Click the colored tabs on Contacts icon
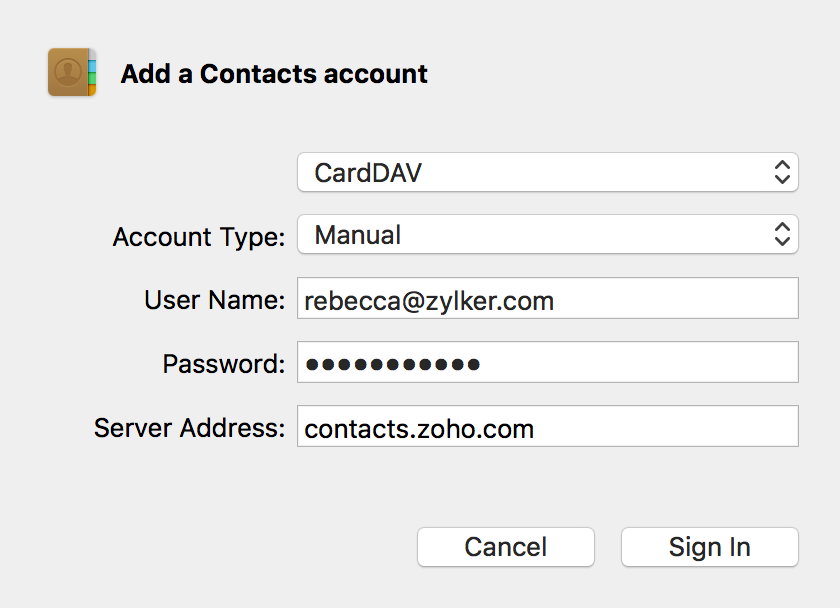This screenshot has height=608, width=840. 92,73
